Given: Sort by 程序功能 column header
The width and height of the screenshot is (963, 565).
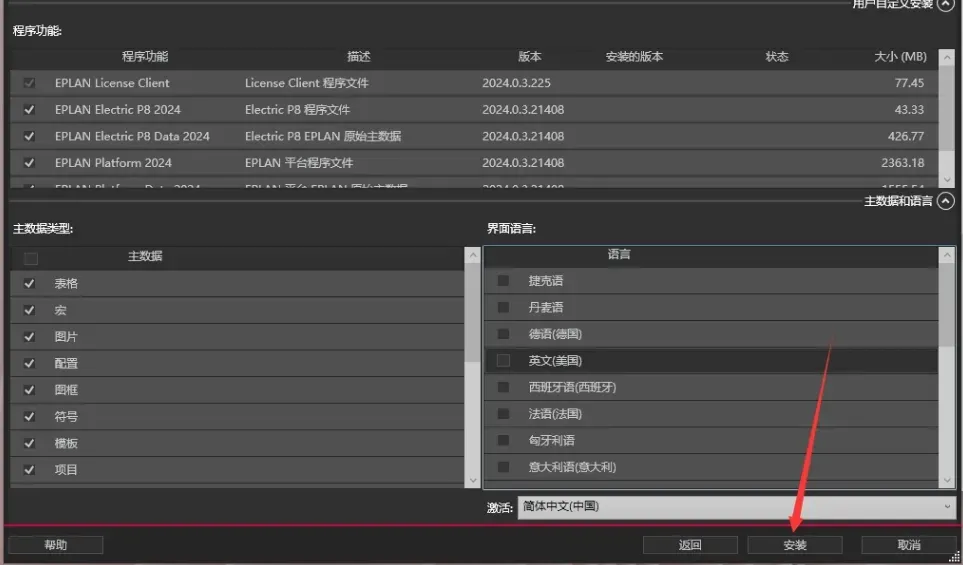Looking at the screenshot, I should [145, 56].
